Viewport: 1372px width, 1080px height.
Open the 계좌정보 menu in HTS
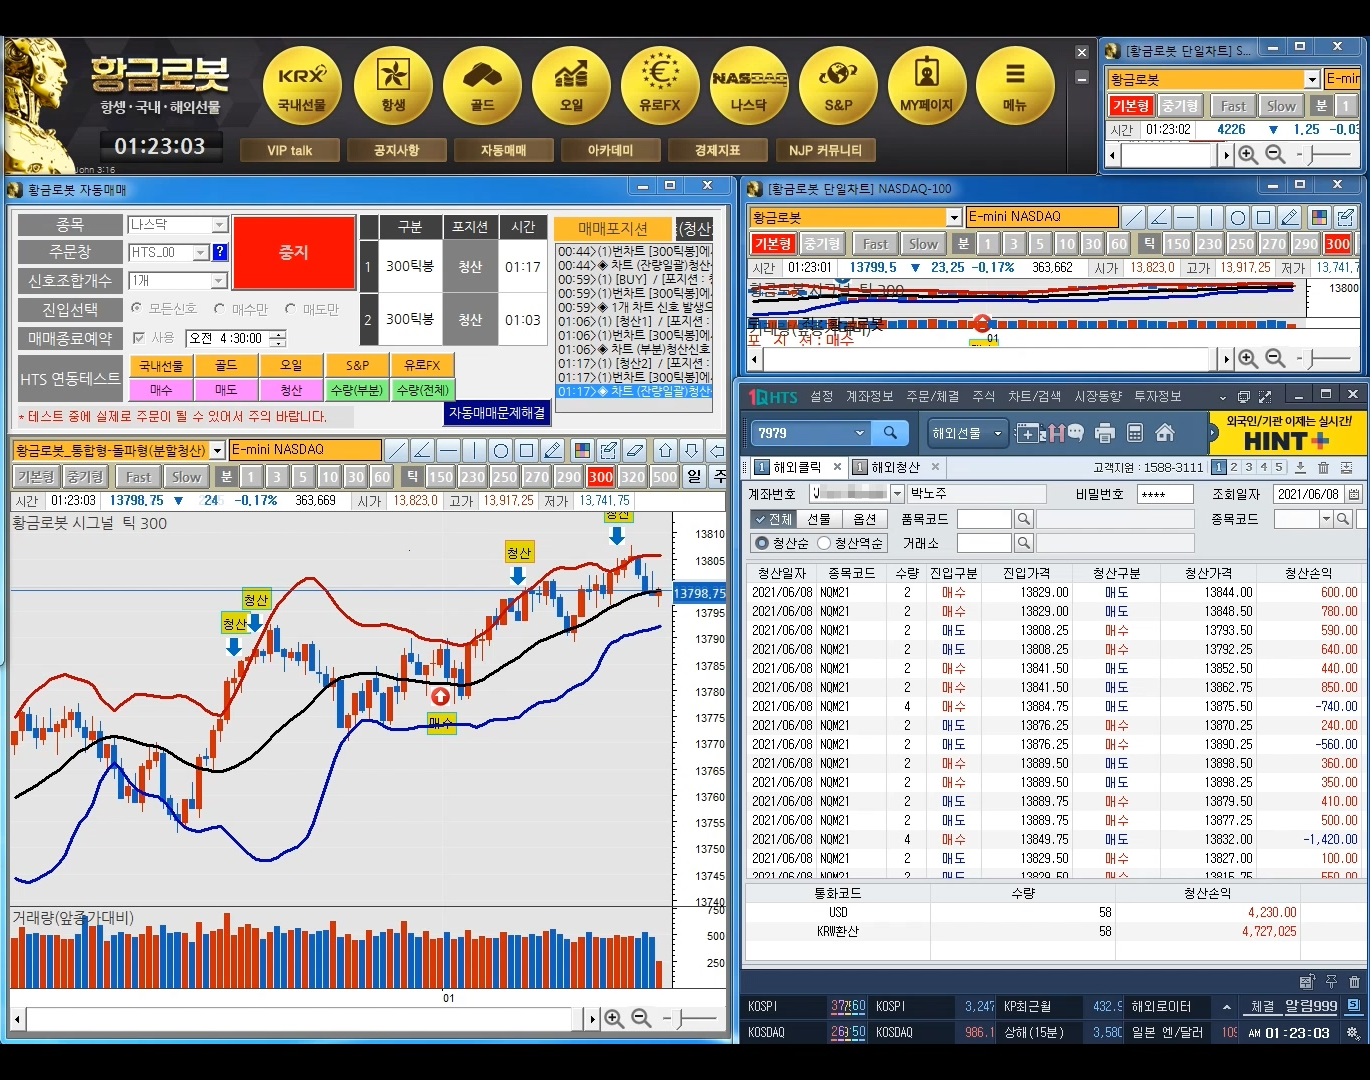(x=870, y=397)
